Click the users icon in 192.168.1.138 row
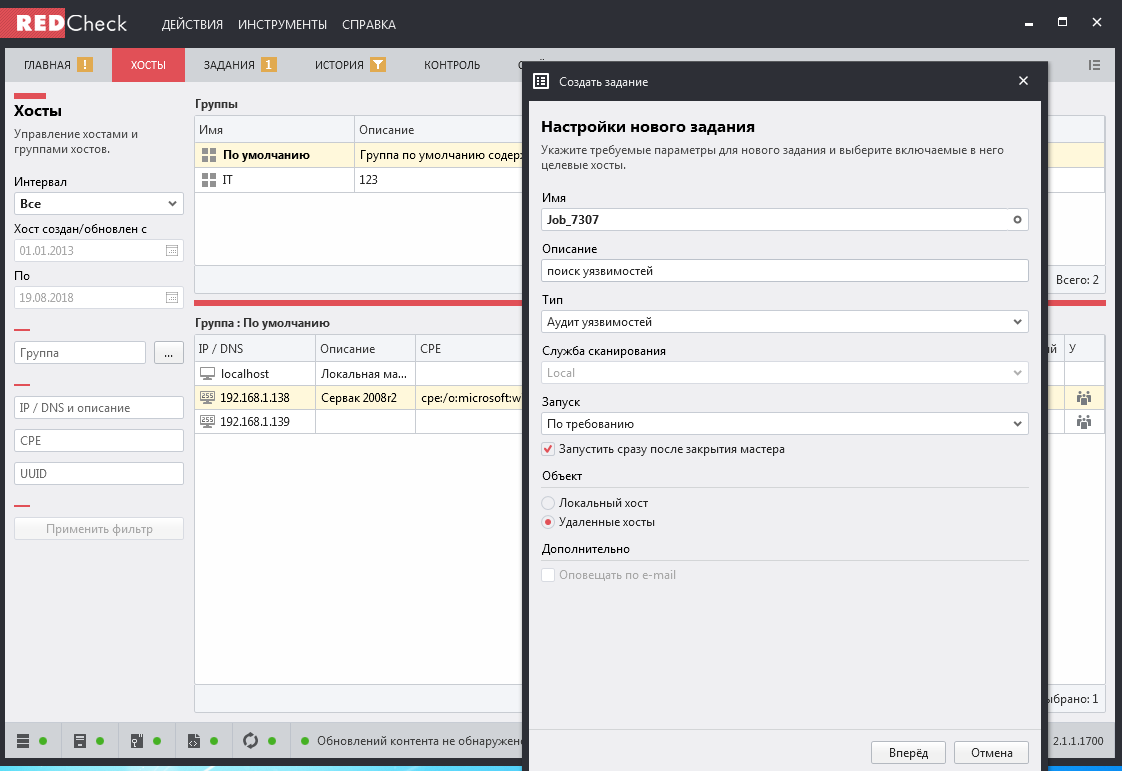Image resolution: width=1122 pixels, height=771 pixels. 1084,398
